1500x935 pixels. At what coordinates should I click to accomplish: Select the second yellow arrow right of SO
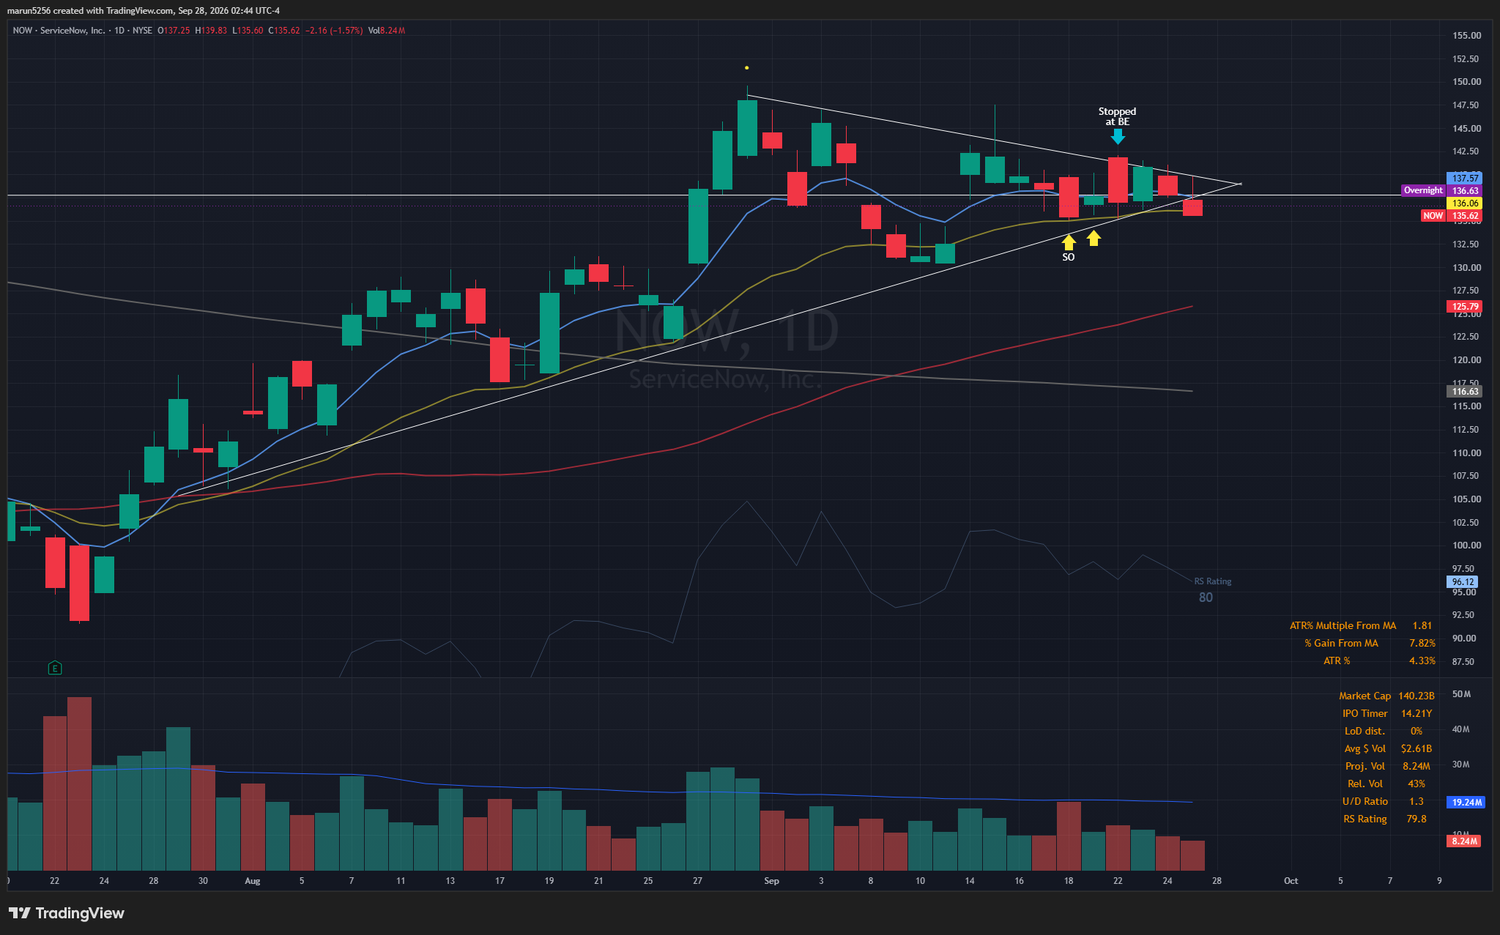click(1094, 238)
